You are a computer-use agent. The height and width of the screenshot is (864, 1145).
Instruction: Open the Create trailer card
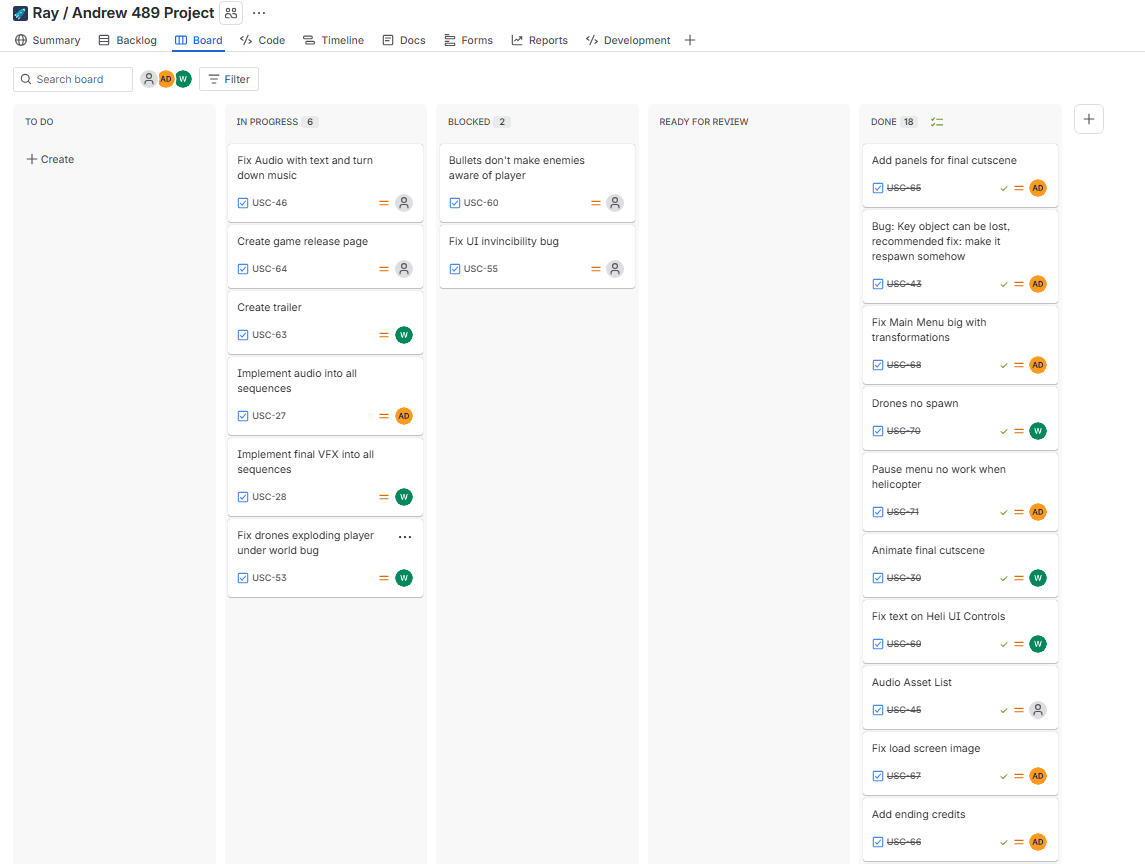325,321
